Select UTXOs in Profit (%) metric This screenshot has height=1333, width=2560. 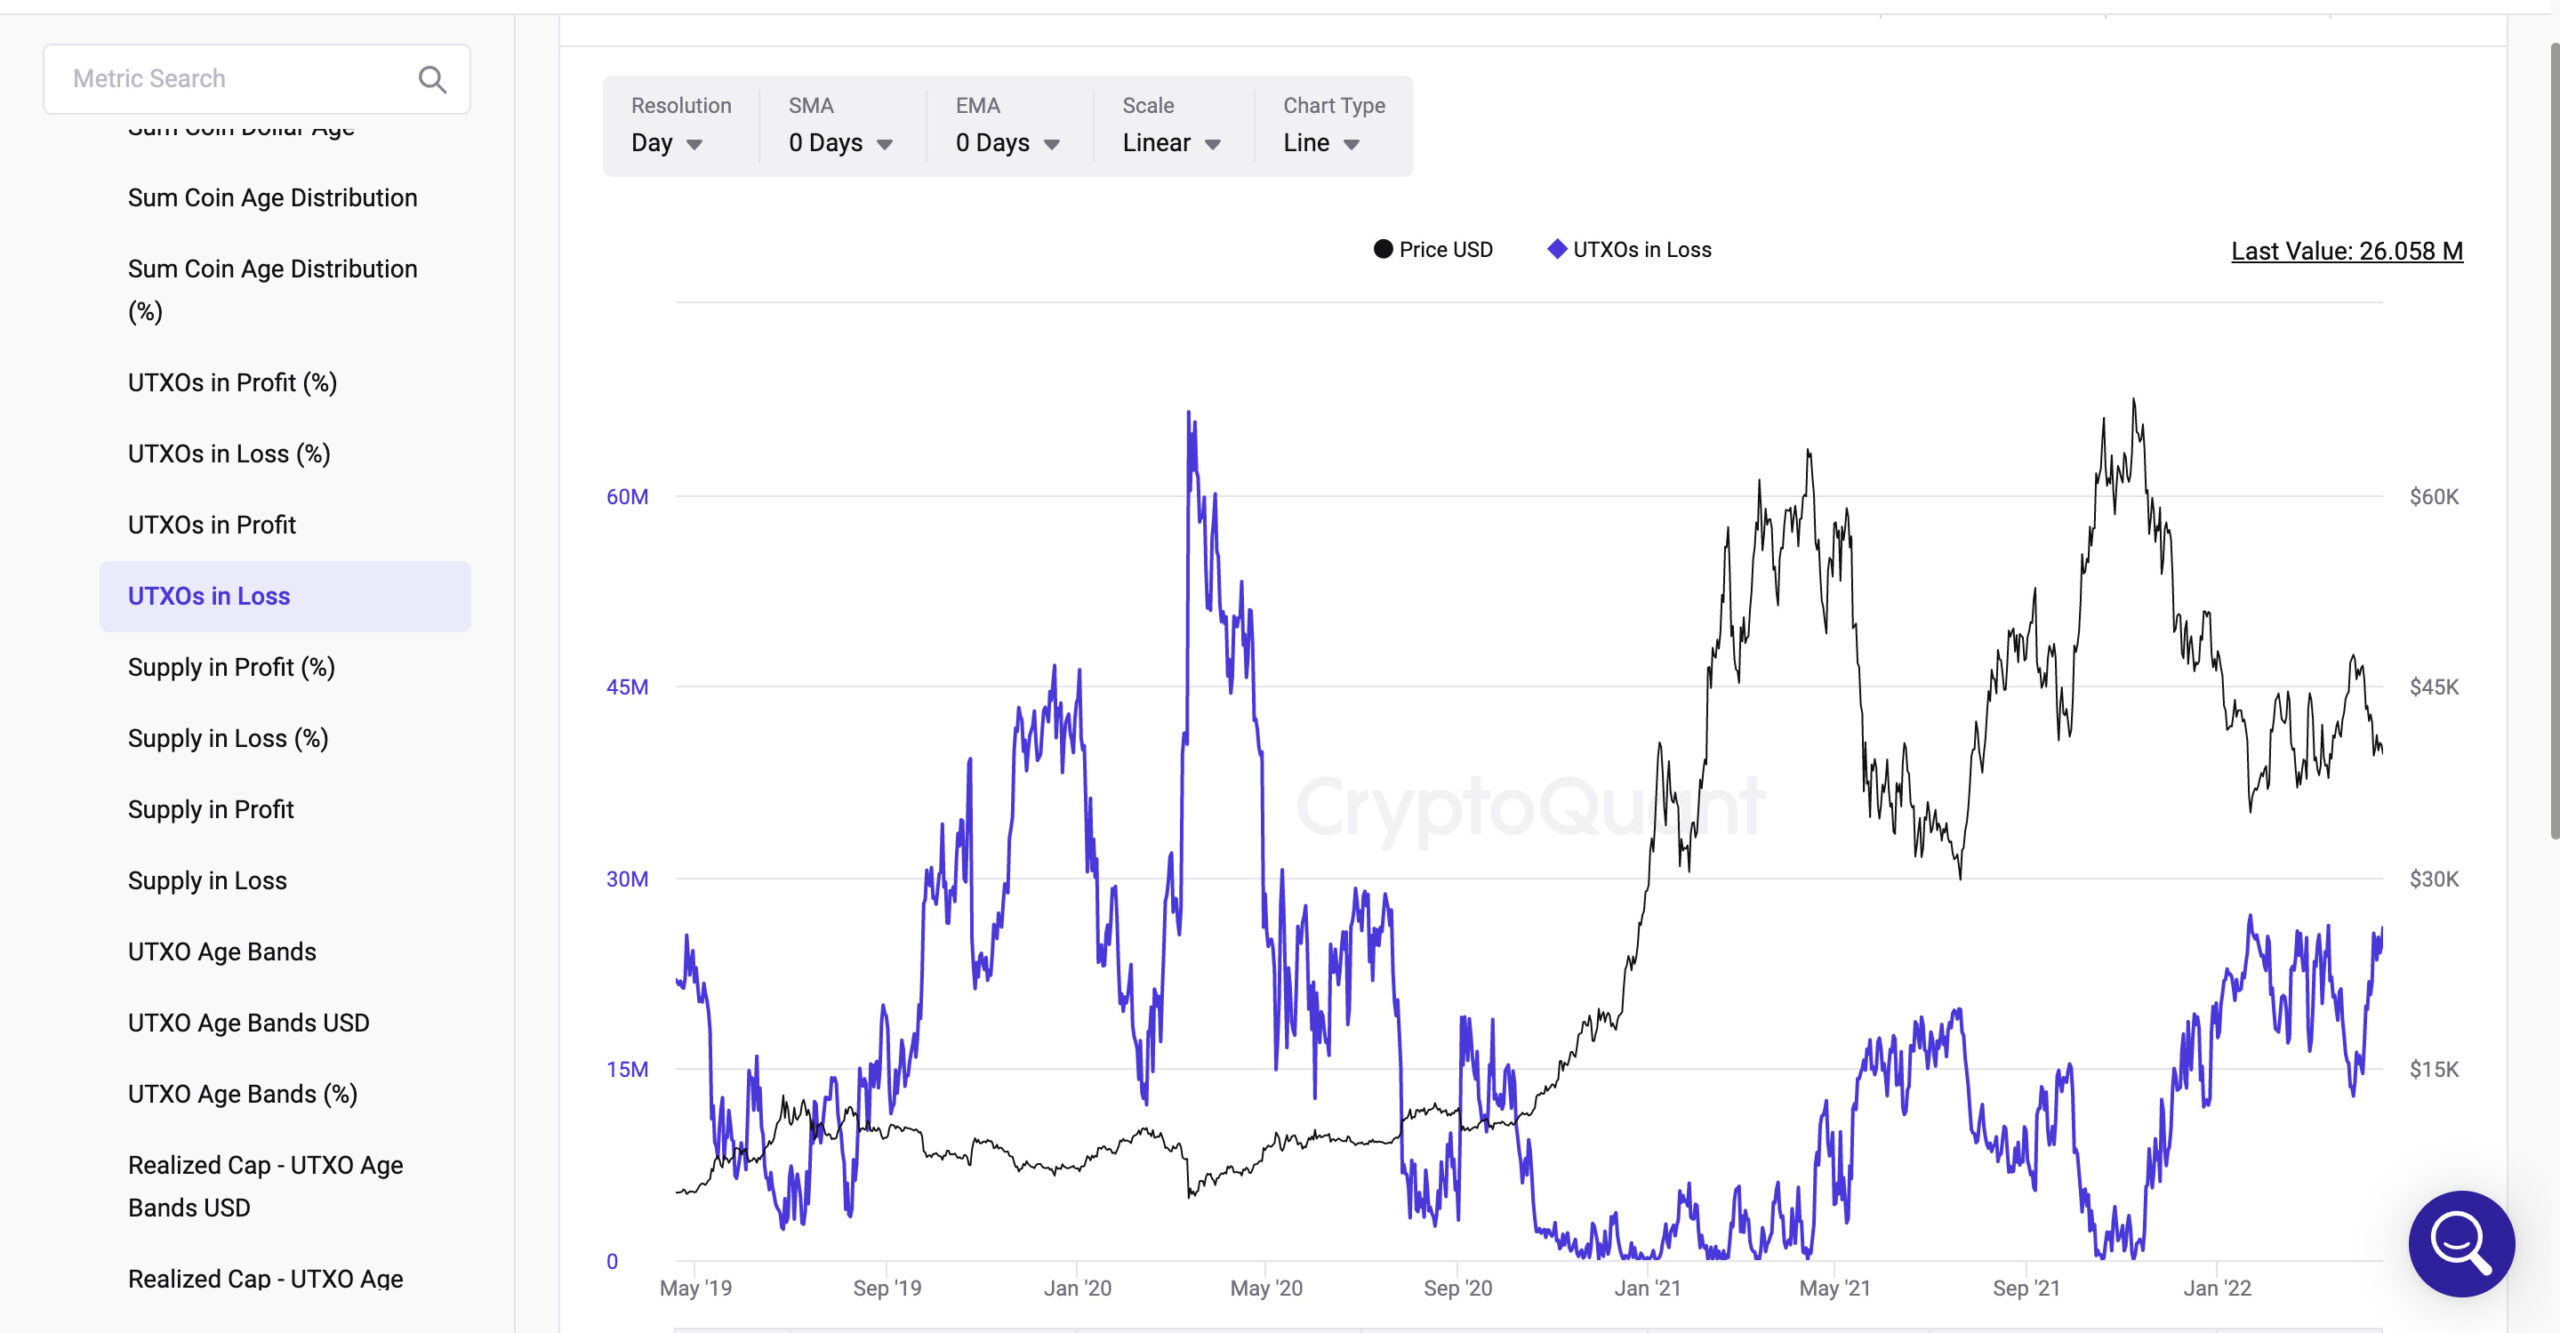(x=232, y=383)
